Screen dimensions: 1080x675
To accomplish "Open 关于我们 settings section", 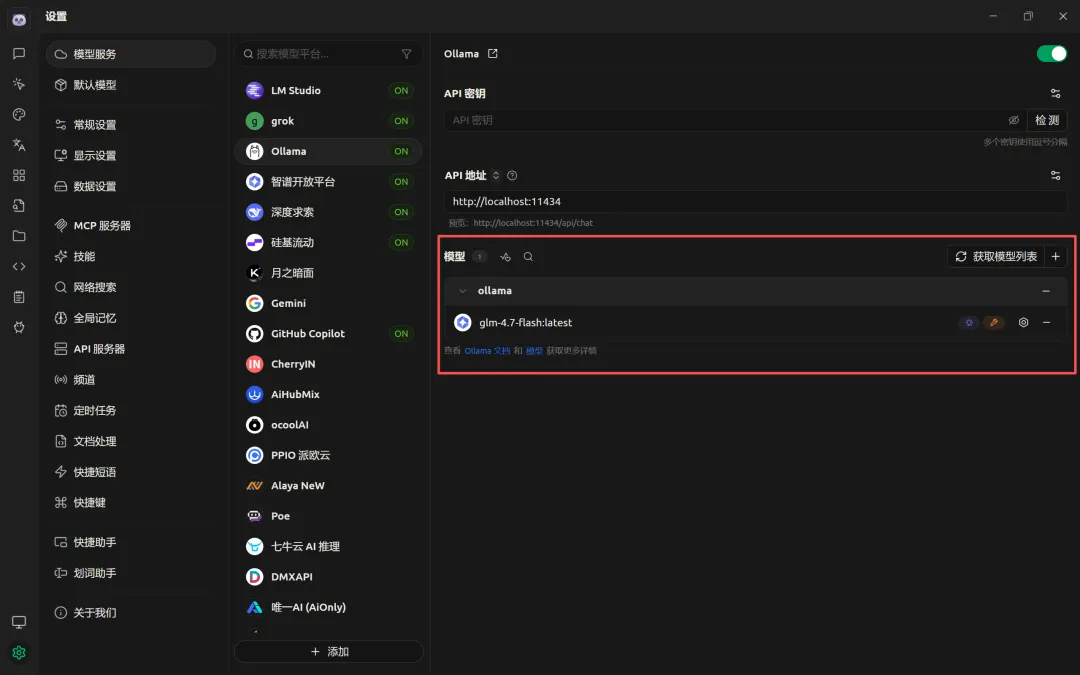I will coord(131,612).
